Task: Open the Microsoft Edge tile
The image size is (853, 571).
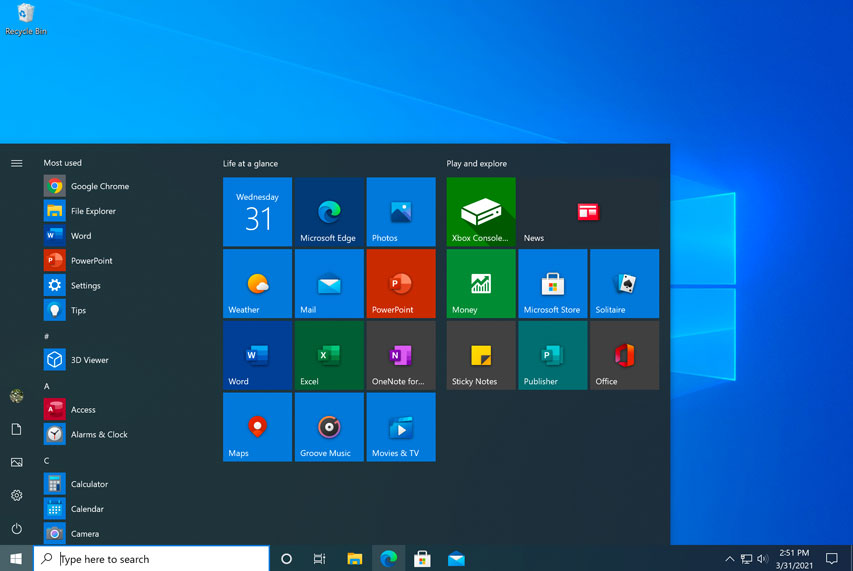Action: [x=329, y=212]
